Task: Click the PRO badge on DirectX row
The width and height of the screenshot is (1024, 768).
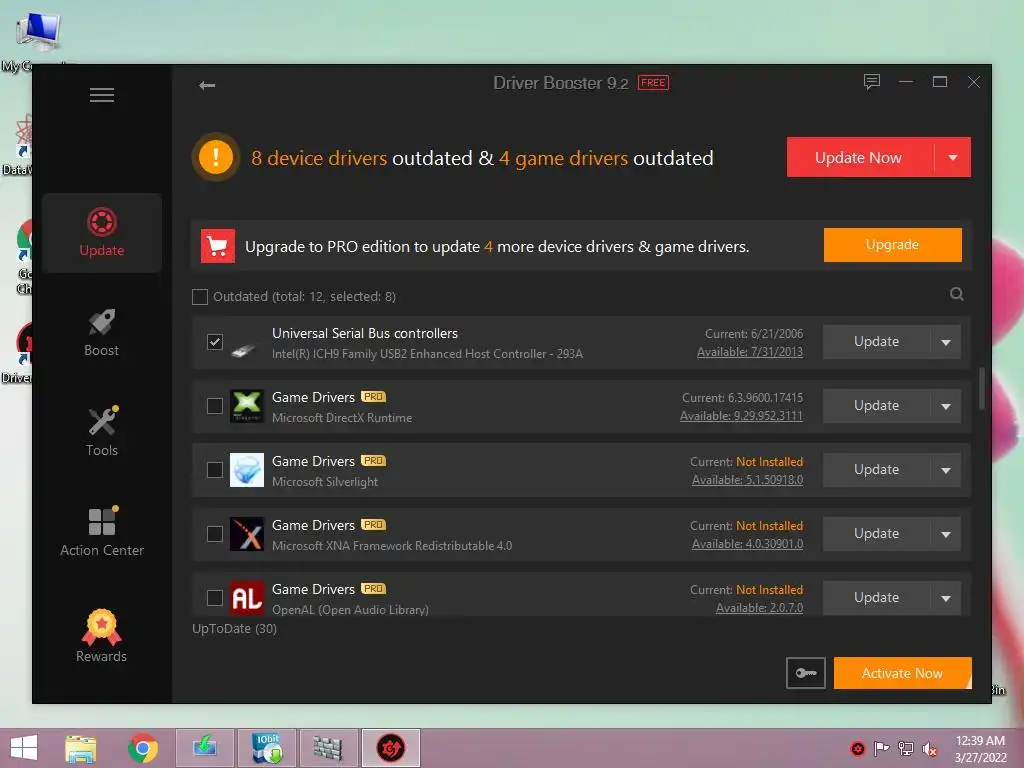Action: pos(374,396)
